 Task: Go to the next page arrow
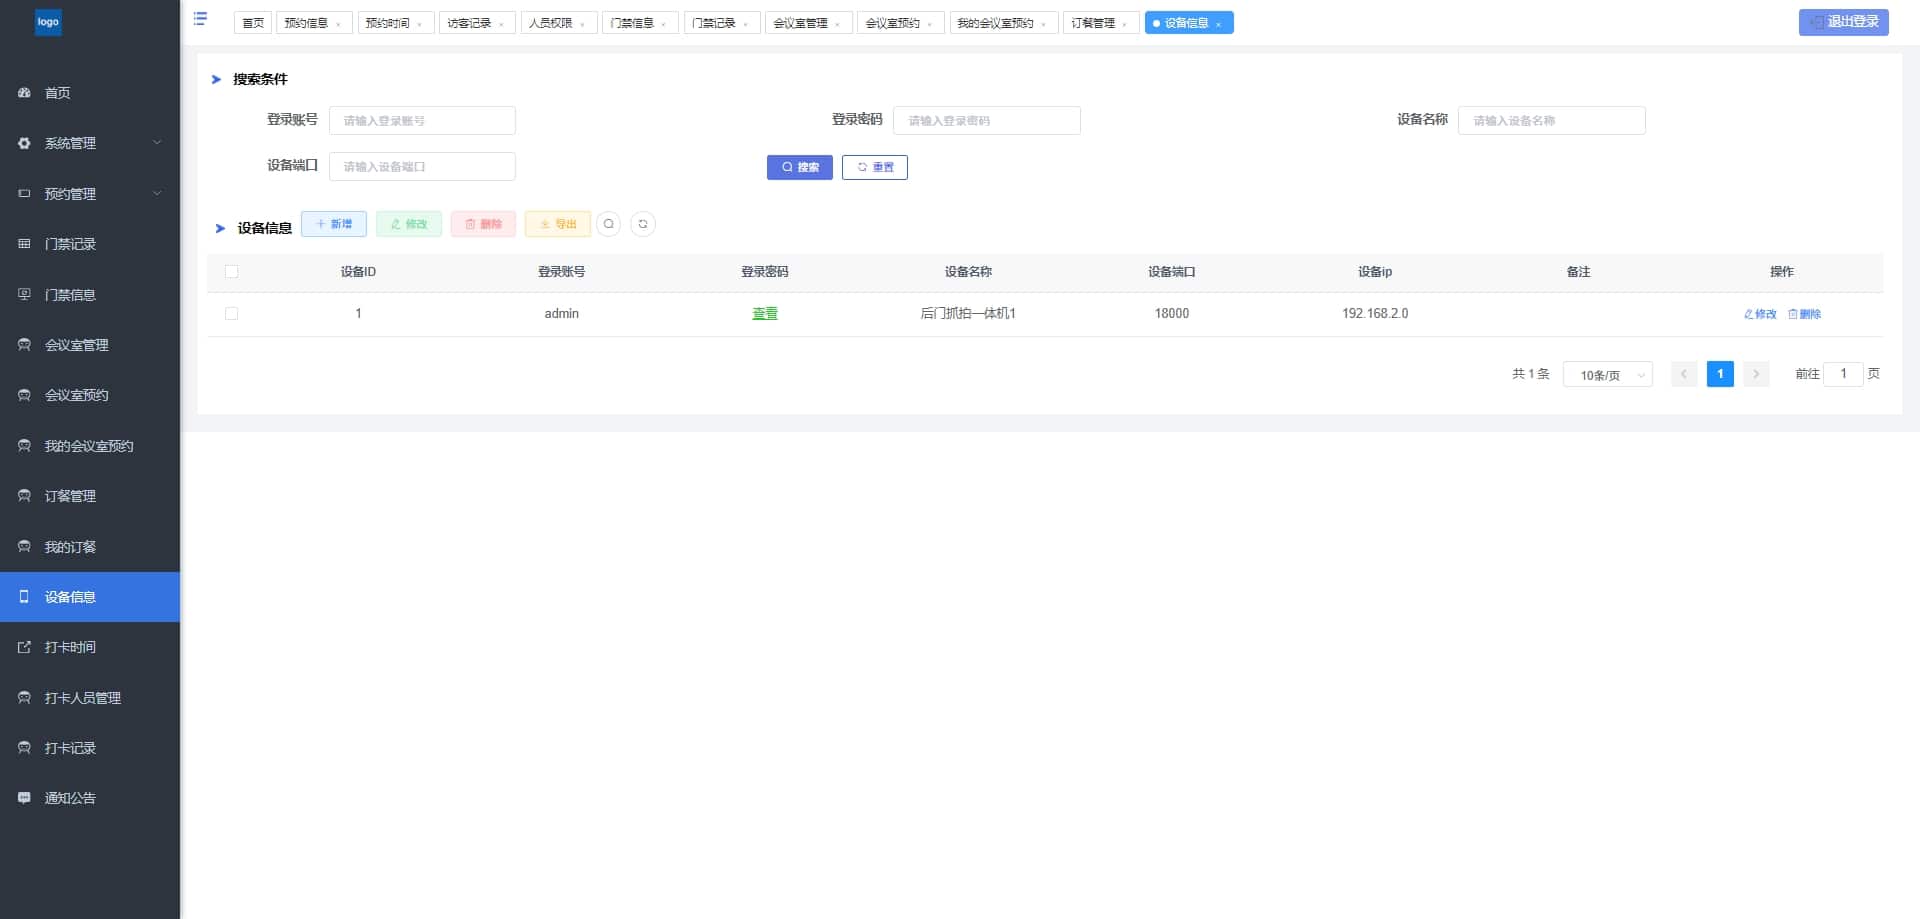tap(1756, 374)
